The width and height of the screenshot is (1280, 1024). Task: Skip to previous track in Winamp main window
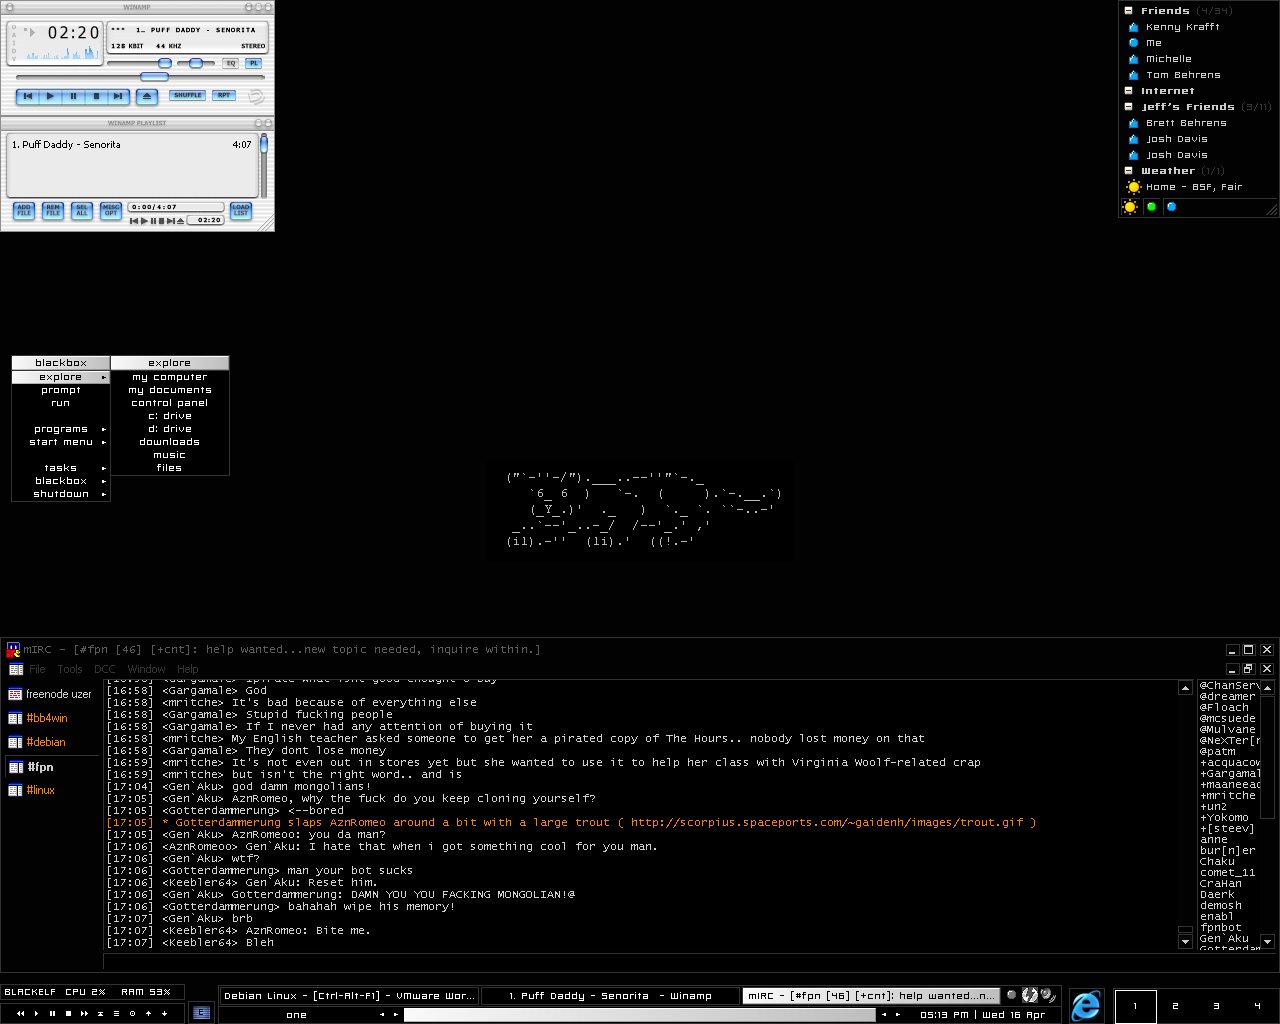28,97
